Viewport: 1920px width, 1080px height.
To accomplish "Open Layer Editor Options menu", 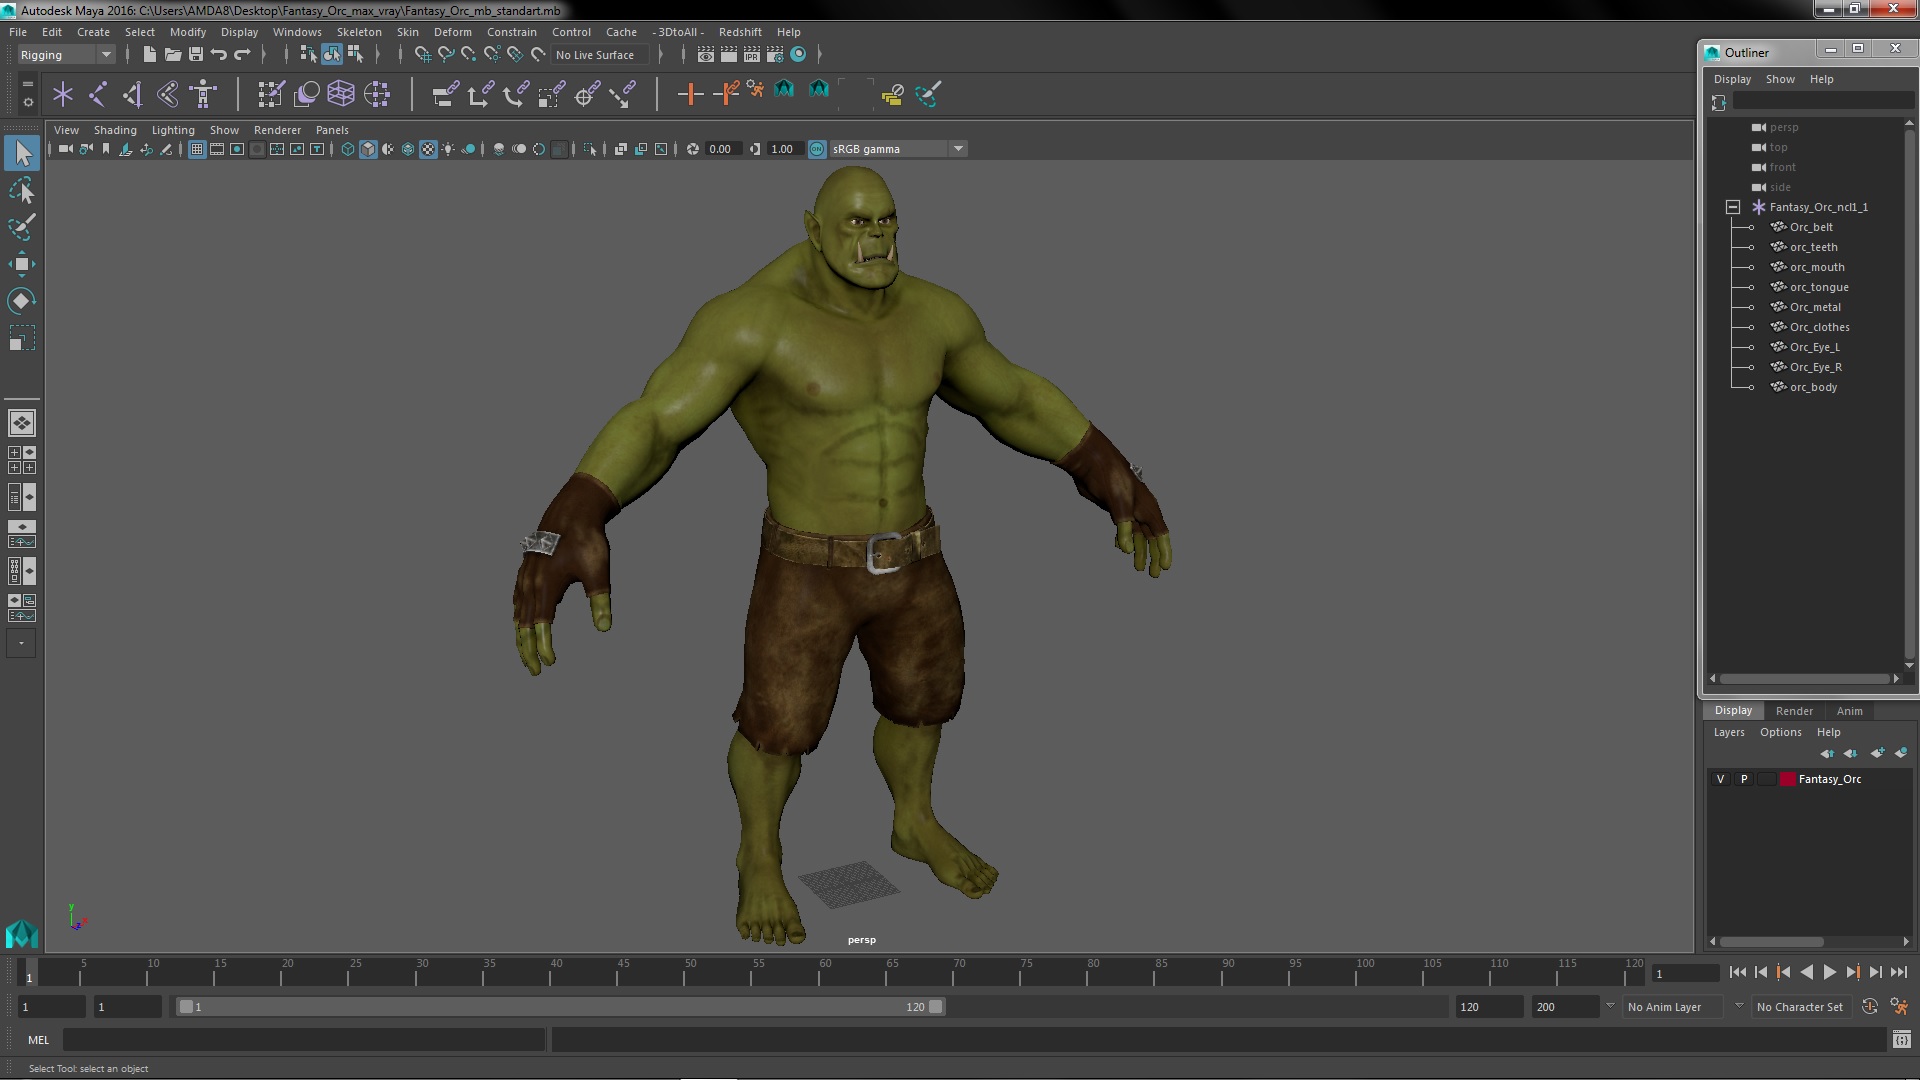I will [x=1780, y=732].
